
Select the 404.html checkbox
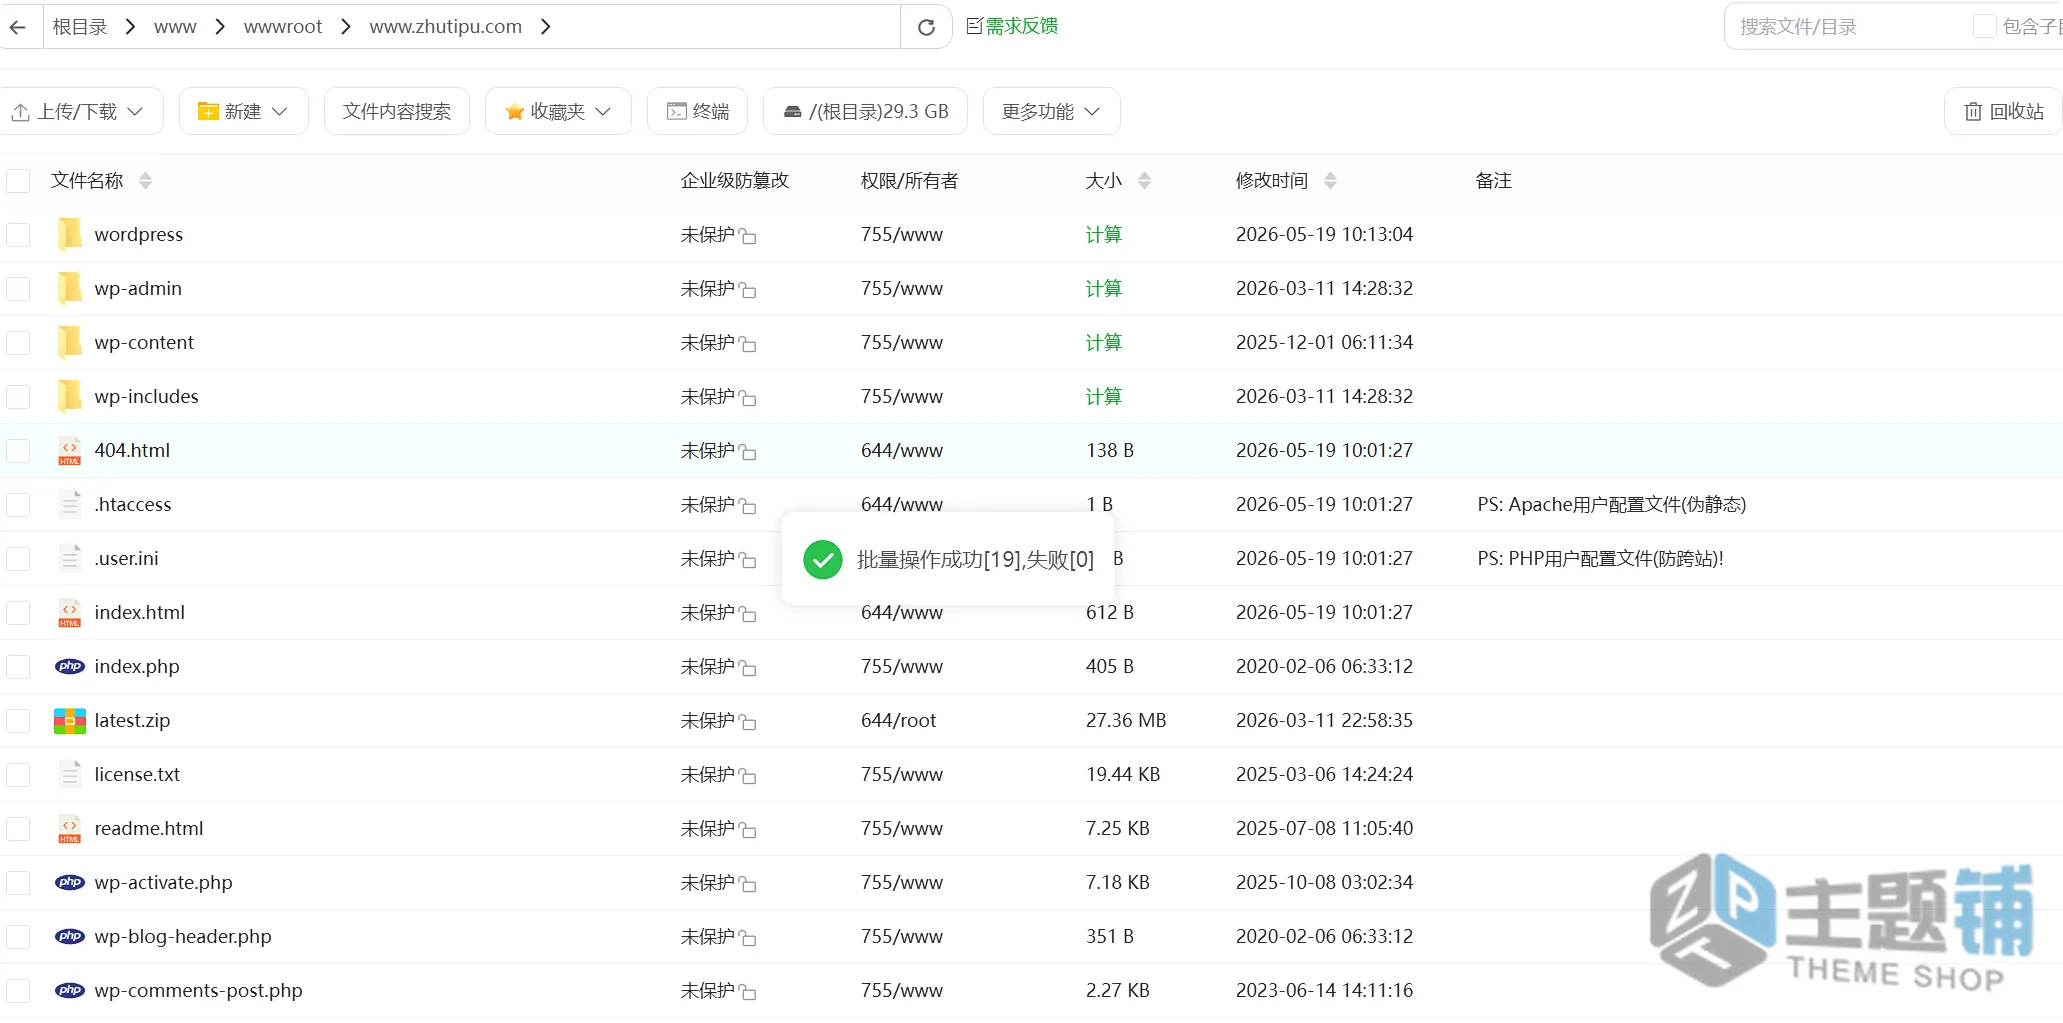pyautogui.click(x=18, y=451)
